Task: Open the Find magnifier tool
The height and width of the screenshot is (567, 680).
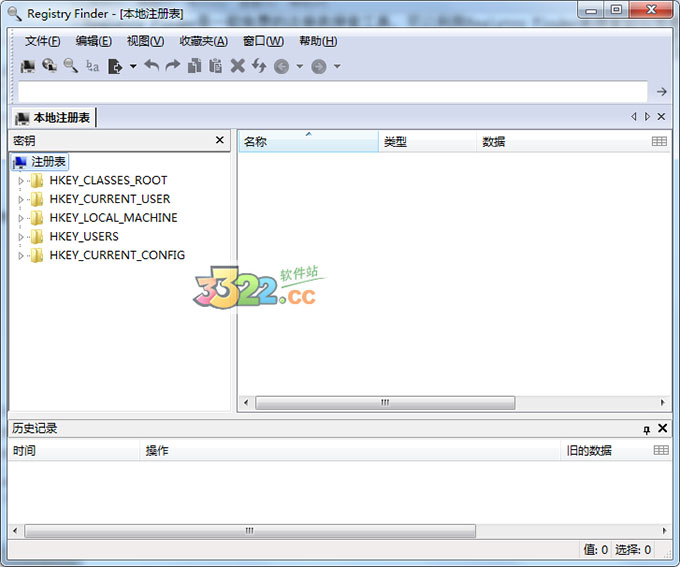Action: click(71, 66)
